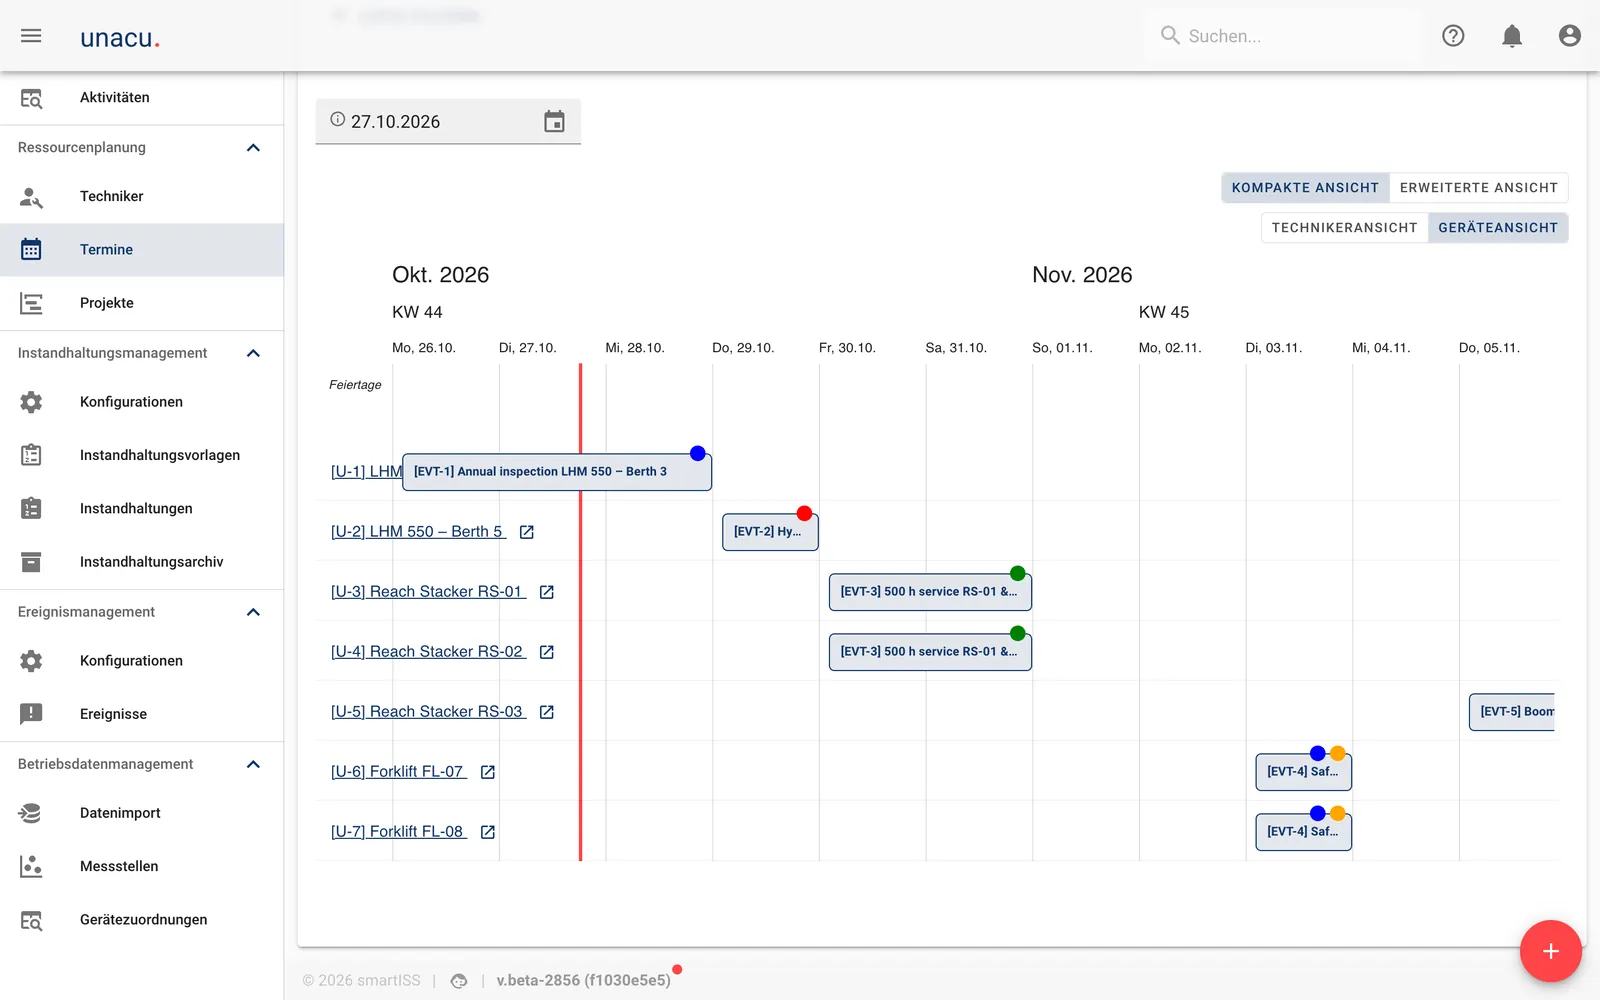Select the Datenimport sidebar icon
Viewport: 1600px width, 1000px height.
coord(31,813)
